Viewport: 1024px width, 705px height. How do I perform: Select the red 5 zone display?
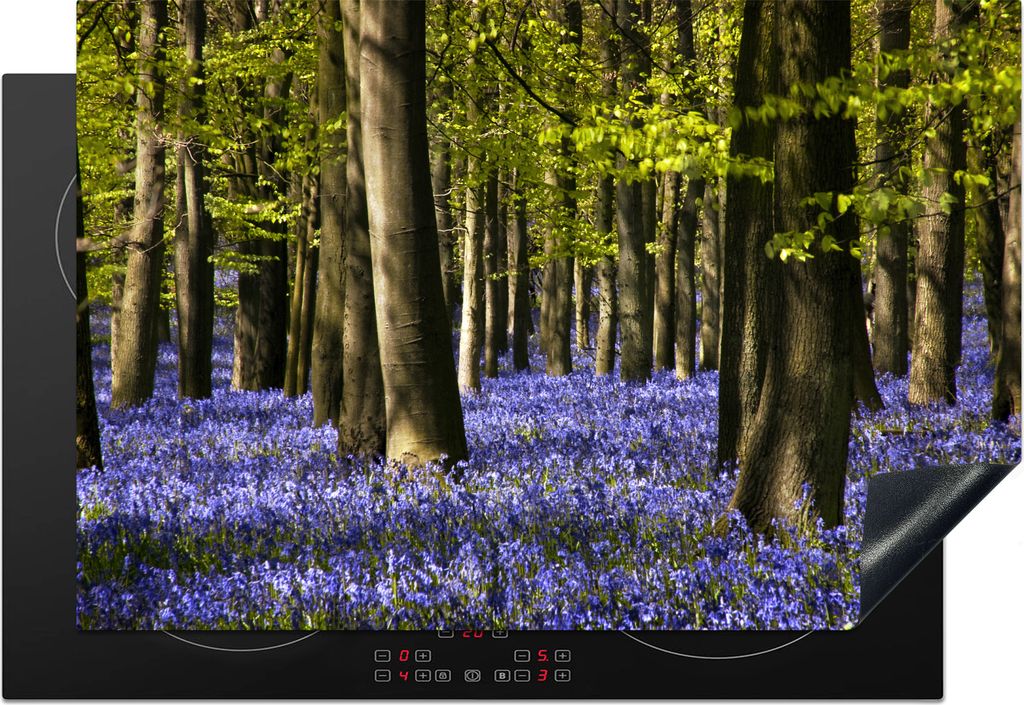click(x=543, y=656)
